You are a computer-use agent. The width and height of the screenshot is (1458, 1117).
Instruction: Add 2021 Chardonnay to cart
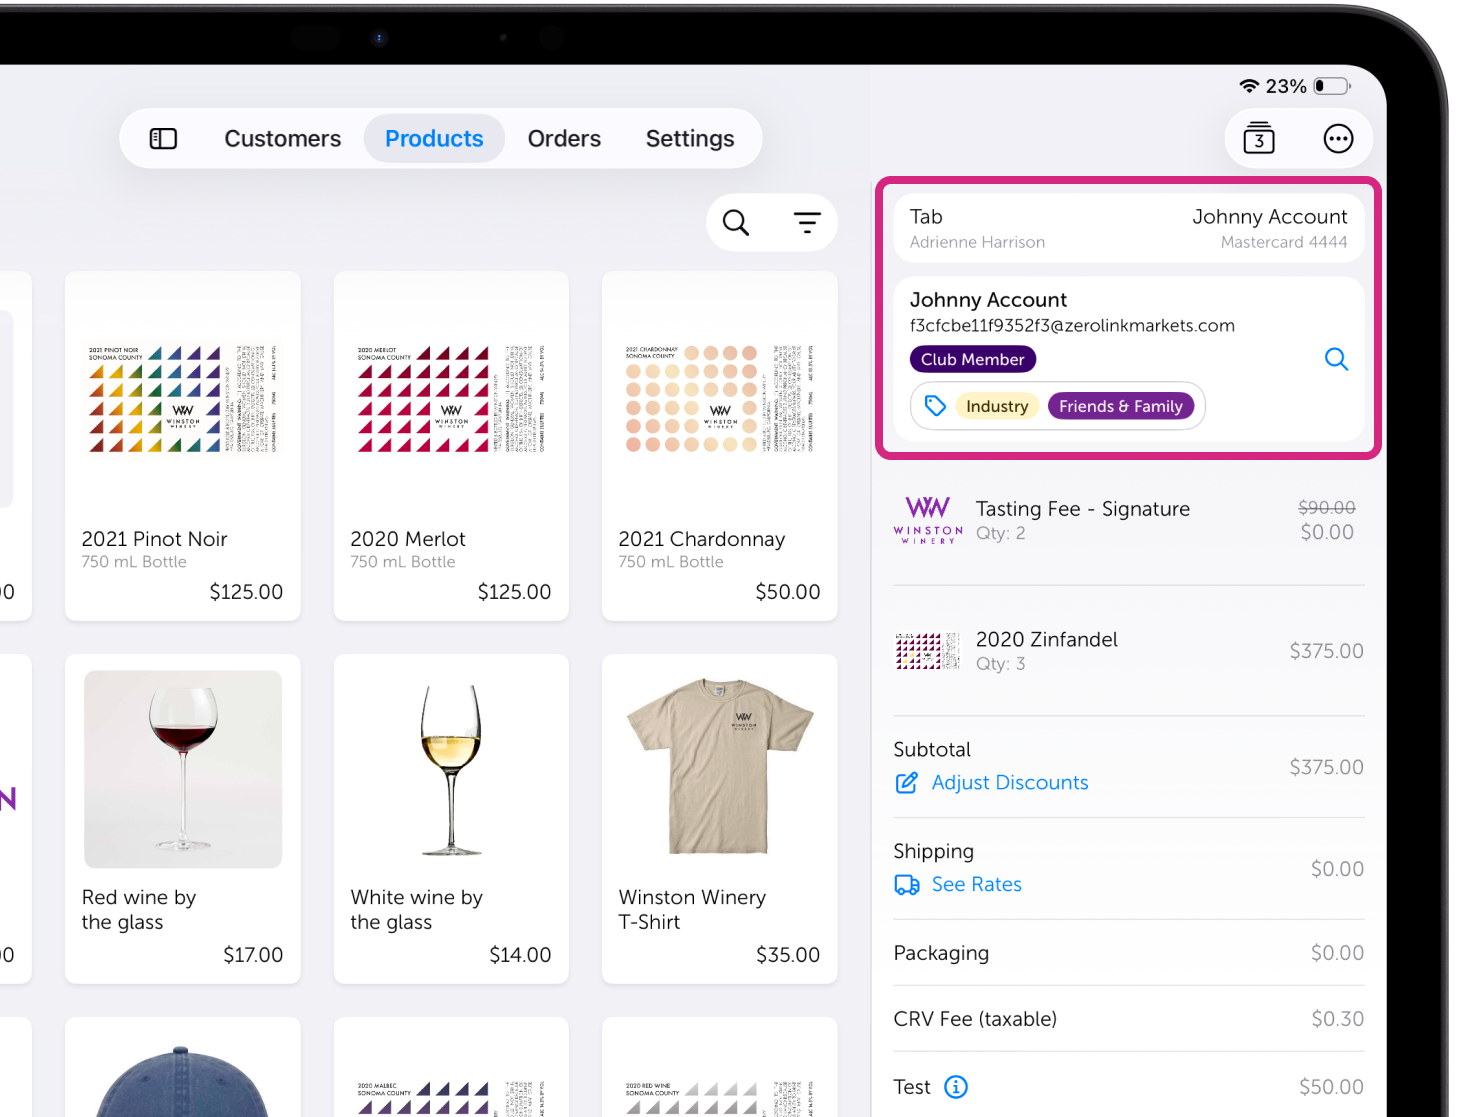(x=720, y=446)
